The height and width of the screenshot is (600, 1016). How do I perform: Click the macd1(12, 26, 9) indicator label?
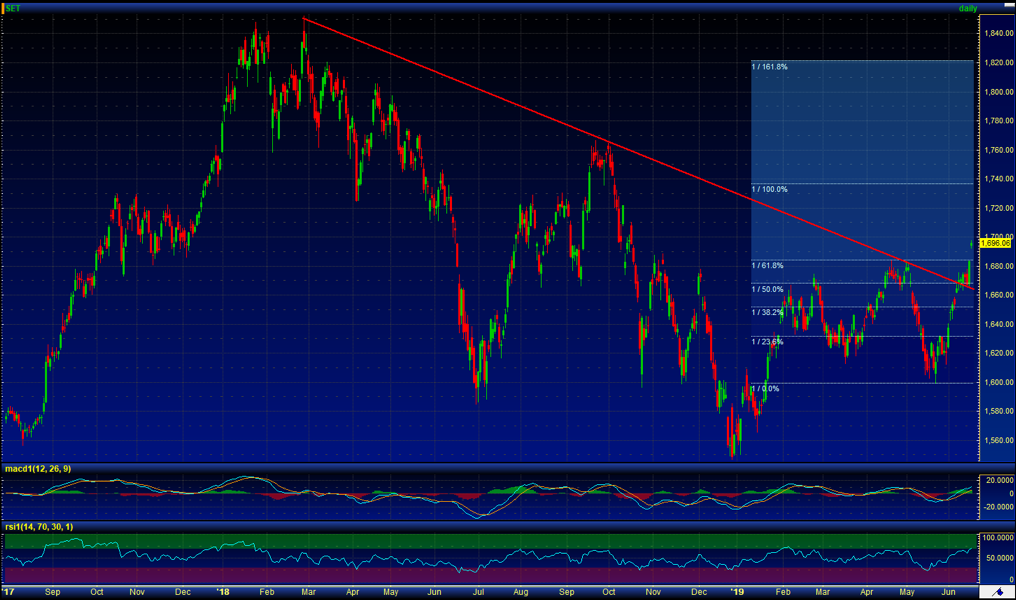37,469
